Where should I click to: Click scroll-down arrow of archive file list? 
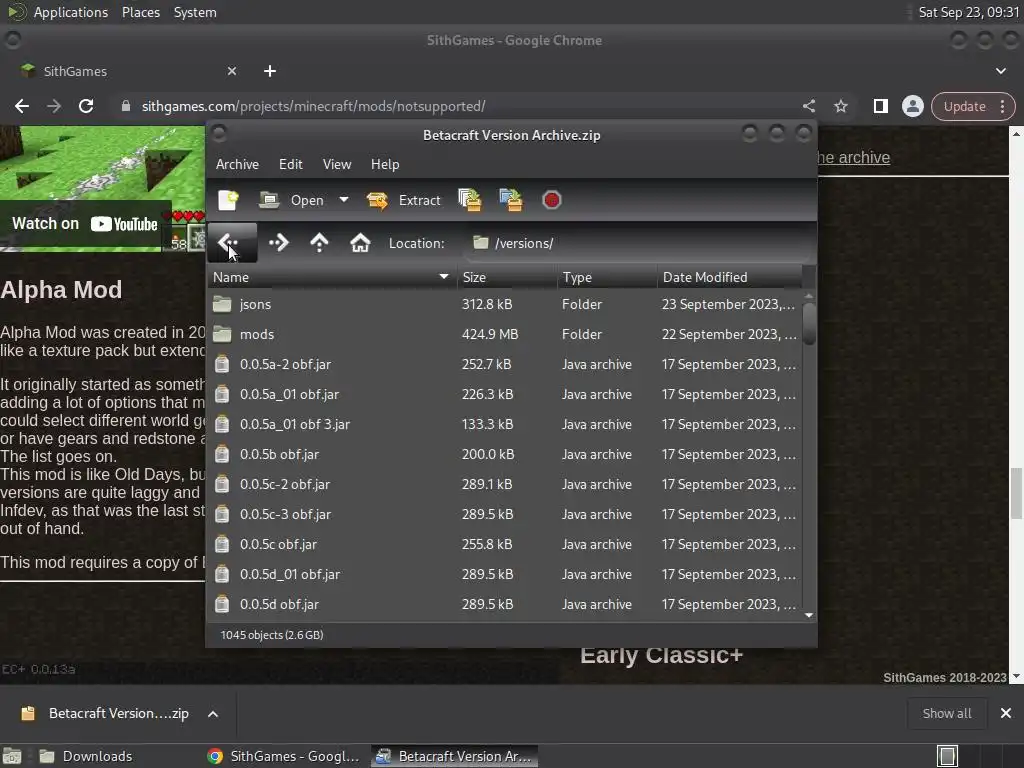click(809, 615)
